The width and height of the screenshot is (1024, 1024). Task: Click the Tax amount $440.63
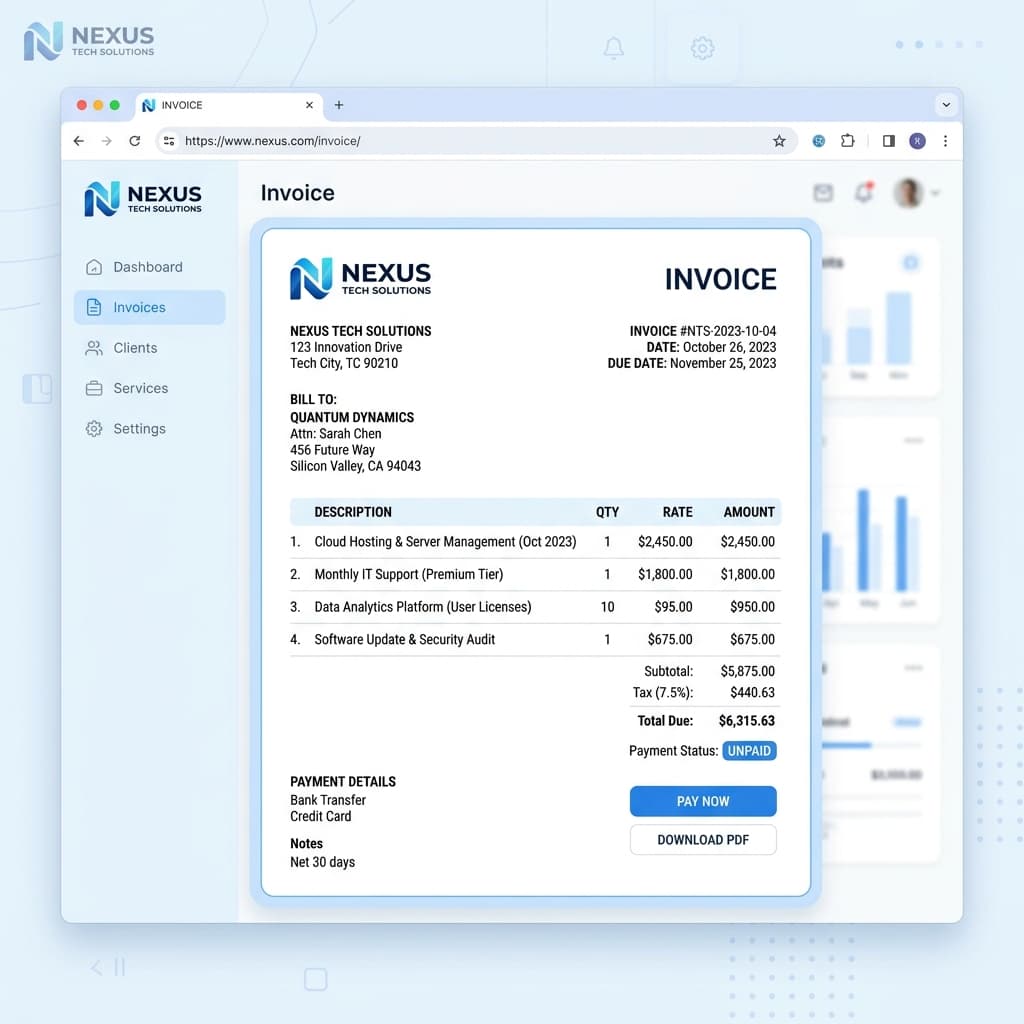[x=752, y=692]
